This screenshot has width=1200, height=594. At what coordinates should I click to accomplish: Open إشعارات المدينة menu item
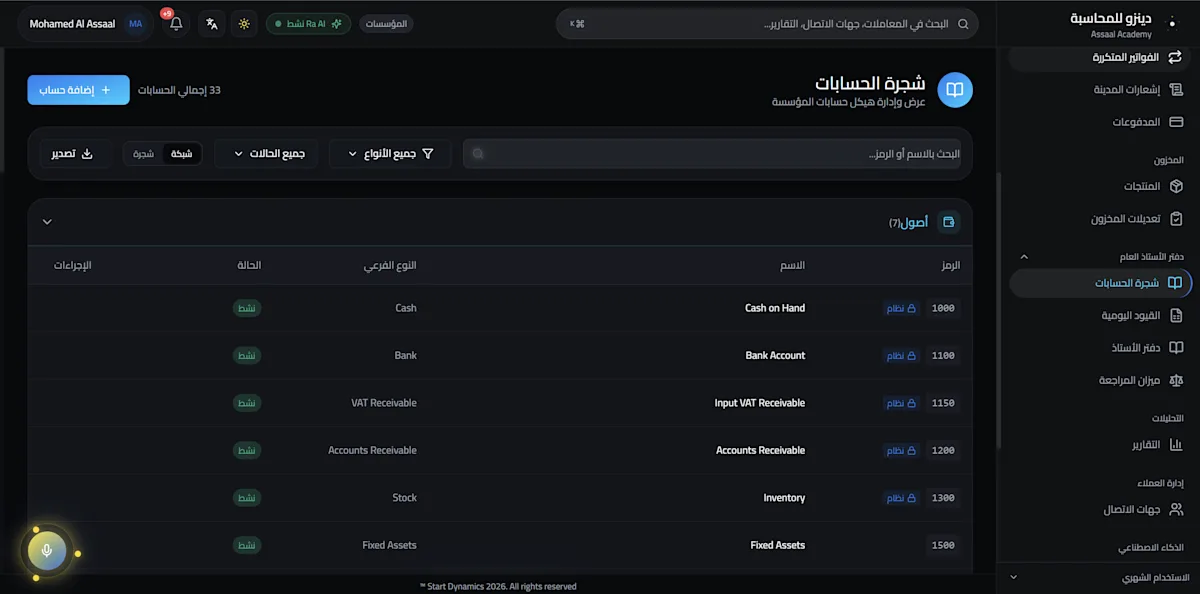pyautogui.click(x=1100, y=90)
